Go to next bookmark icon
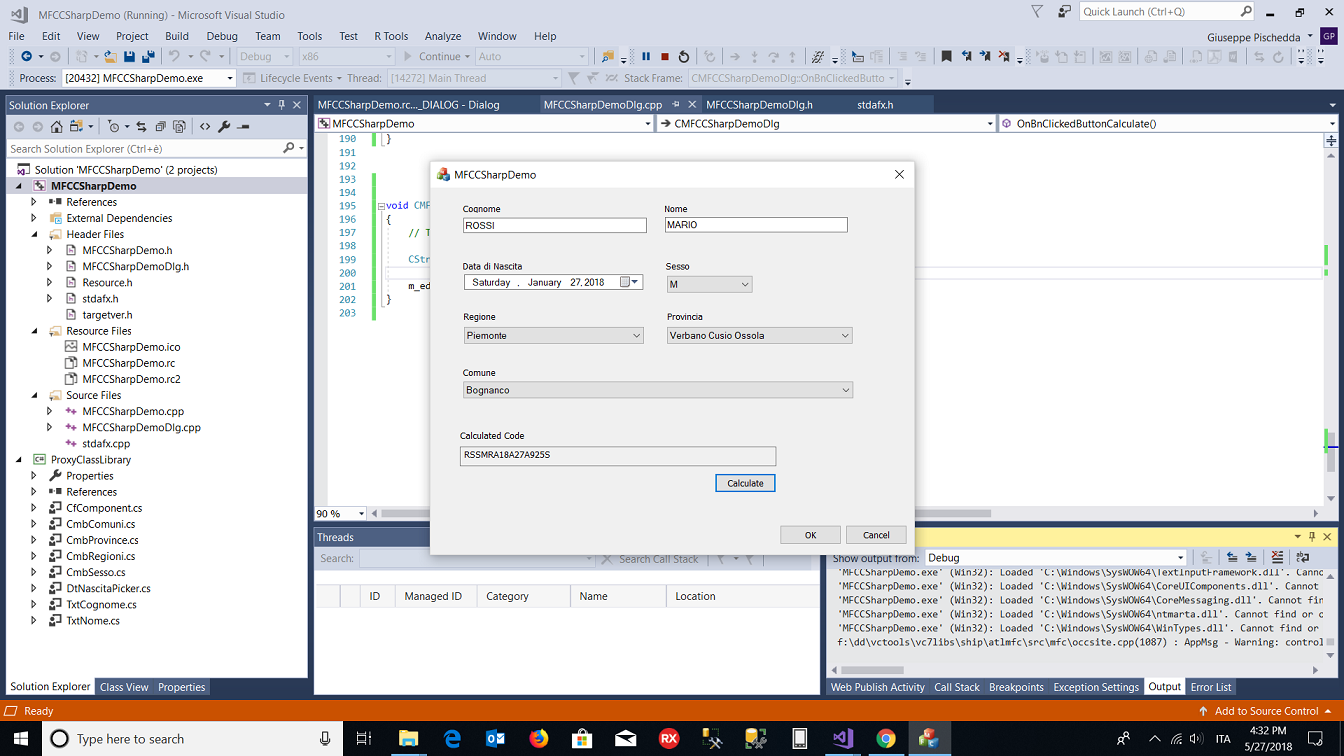This screenshot has height=756, width=1344. 985,57
